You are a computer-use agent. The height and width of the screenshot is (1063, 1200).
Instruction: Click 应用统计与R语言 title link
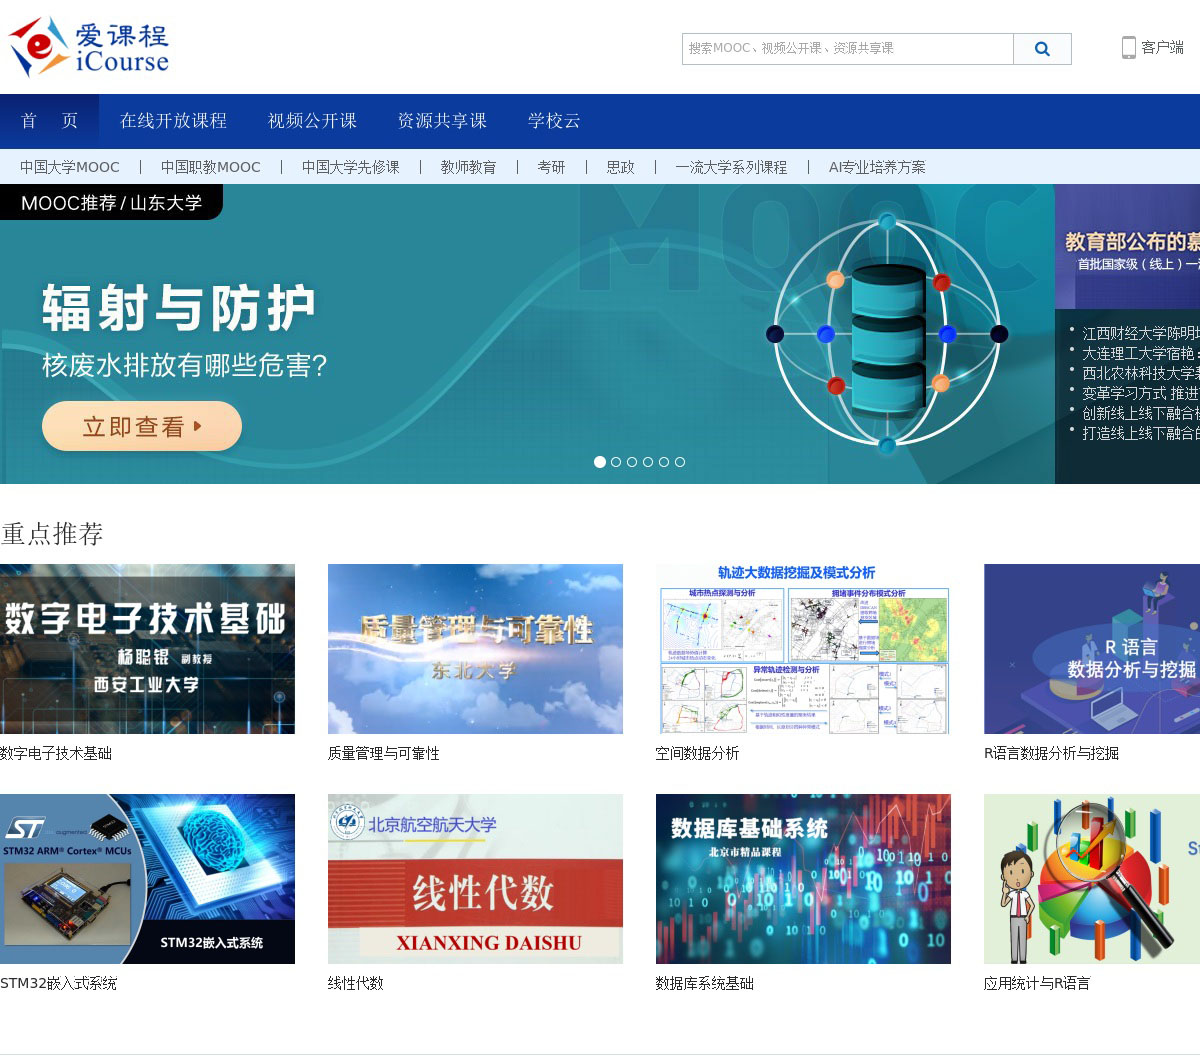(x=1037, y=983)
